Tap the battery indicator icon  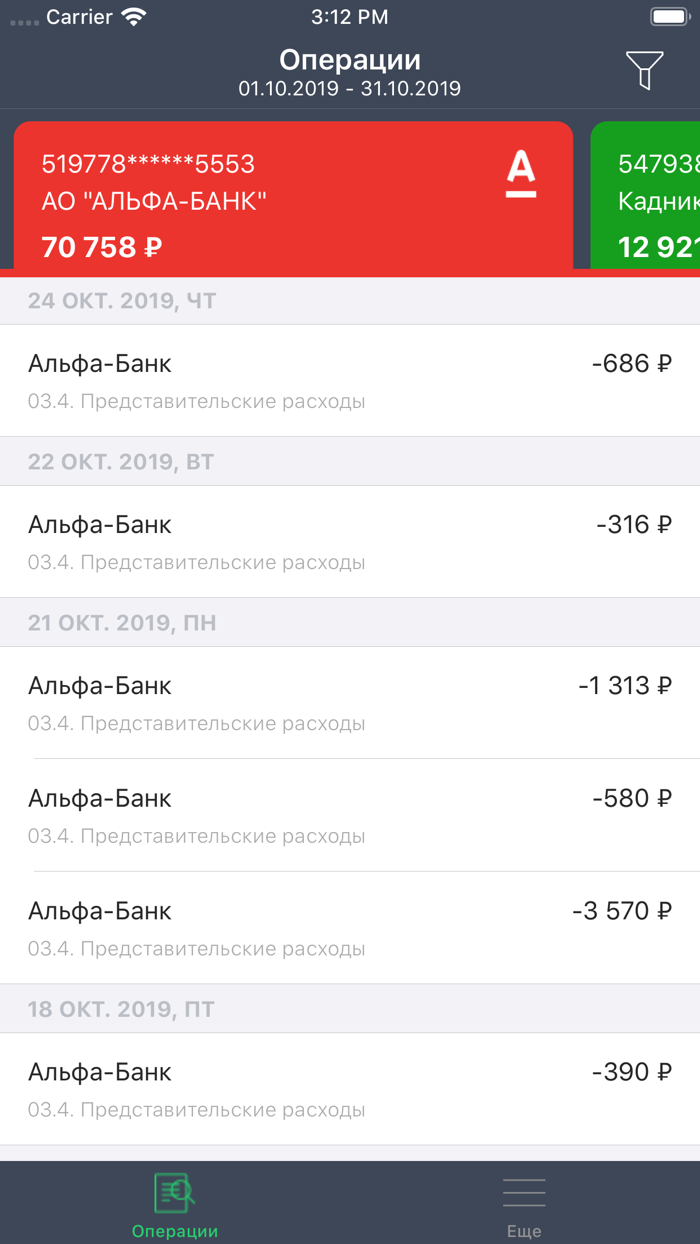pos(669,17)
